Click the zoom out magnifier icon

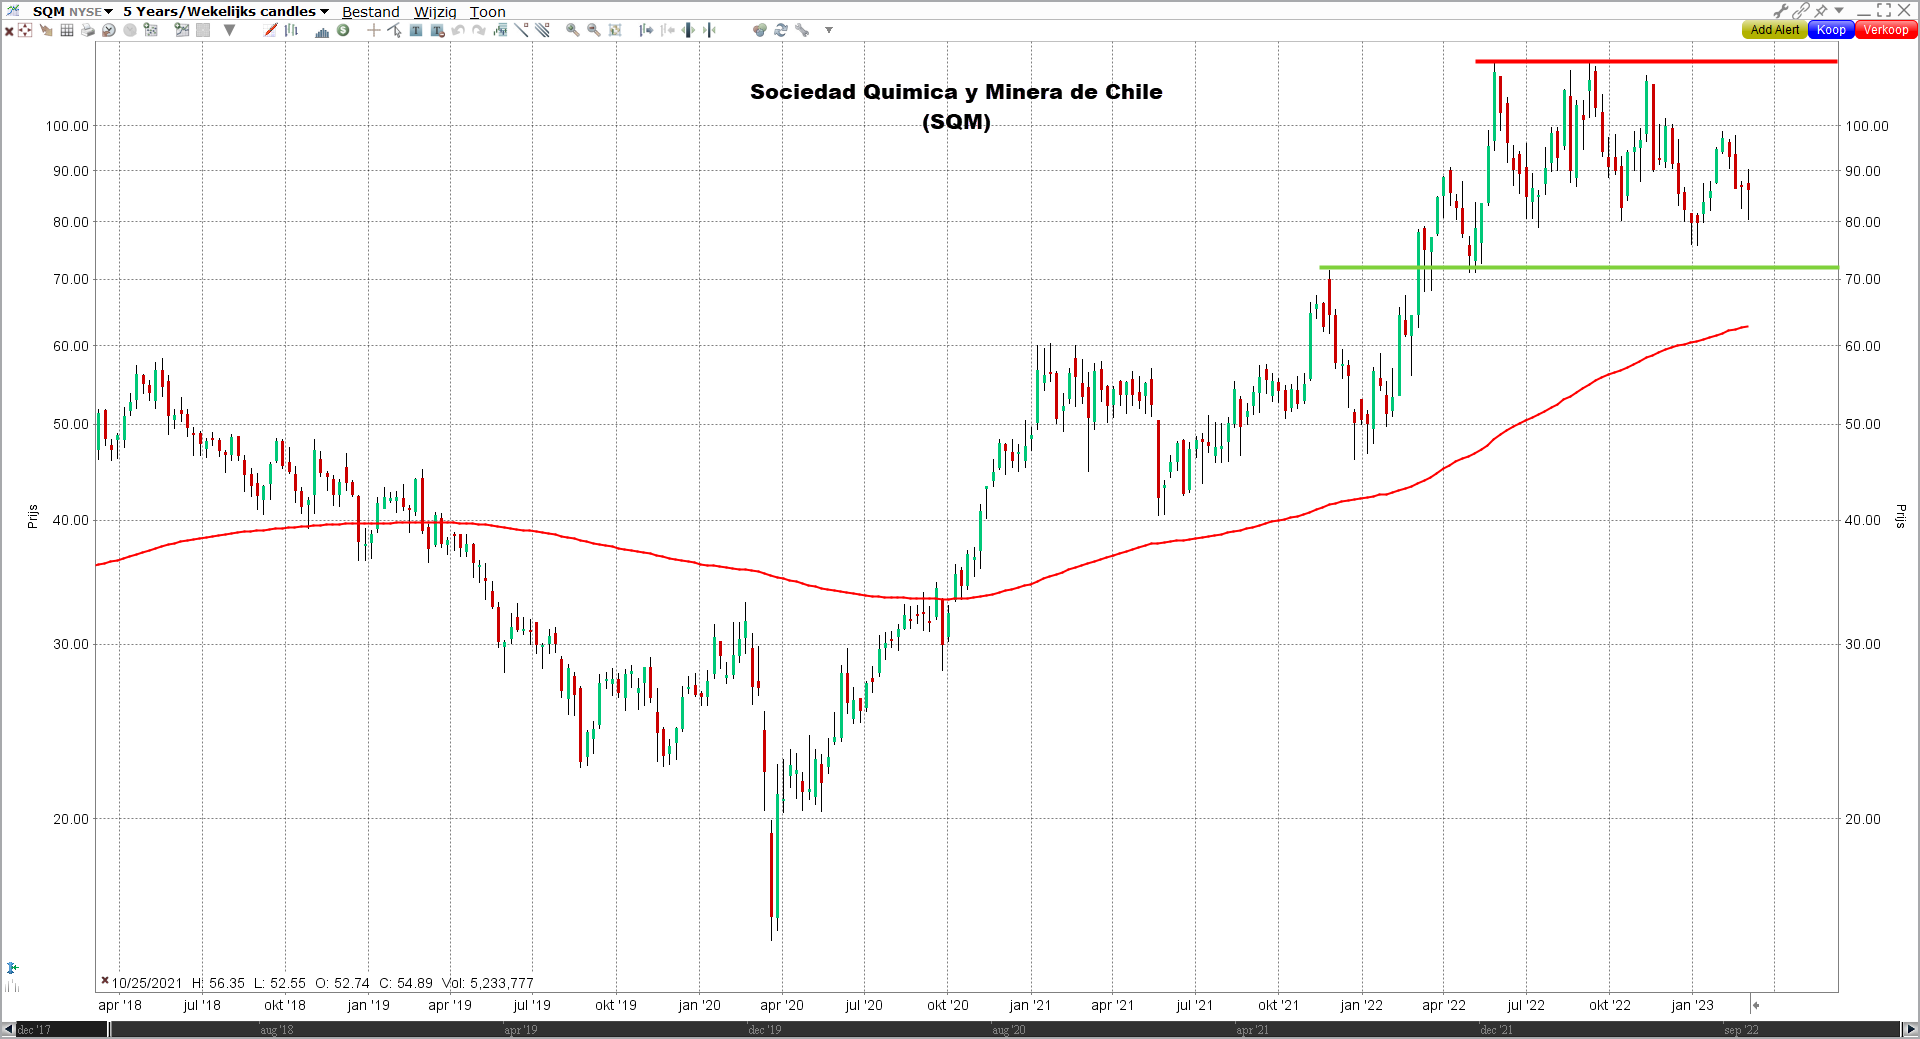point(594,30)
